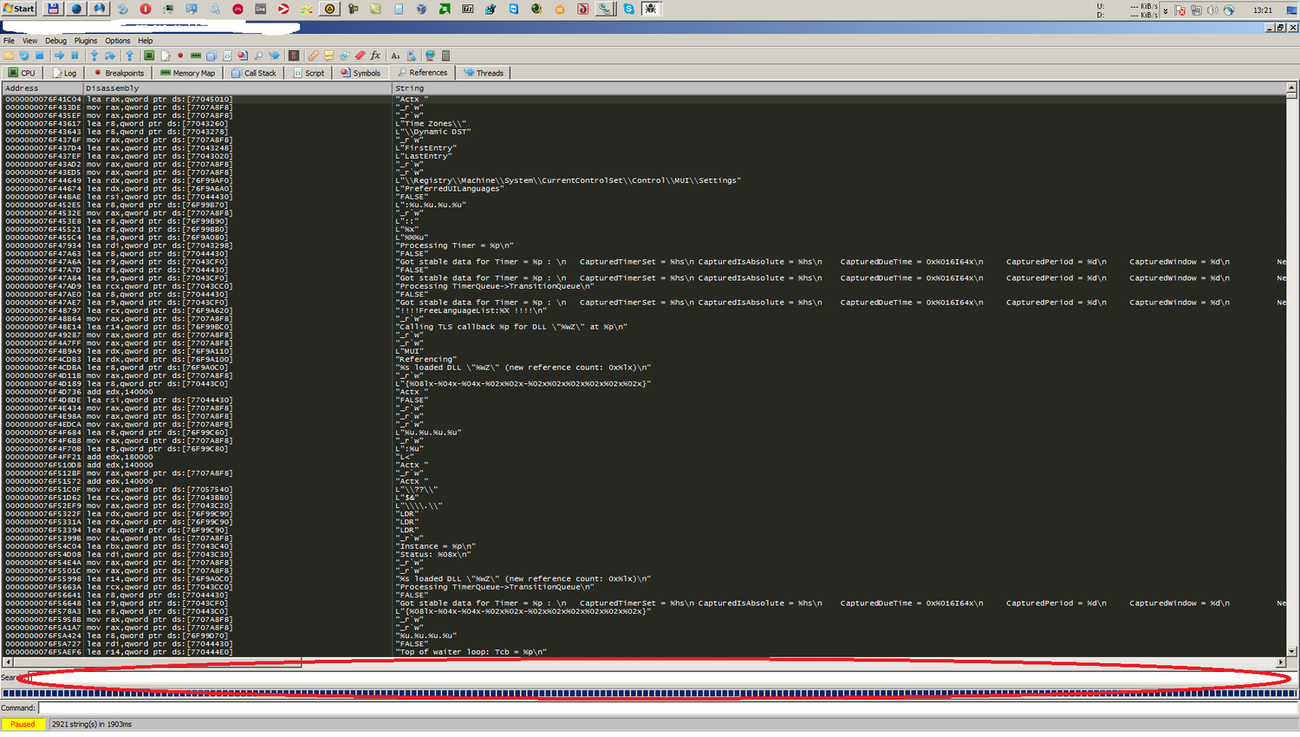Click the Step Into toolbar icon

tap(95, 56)
